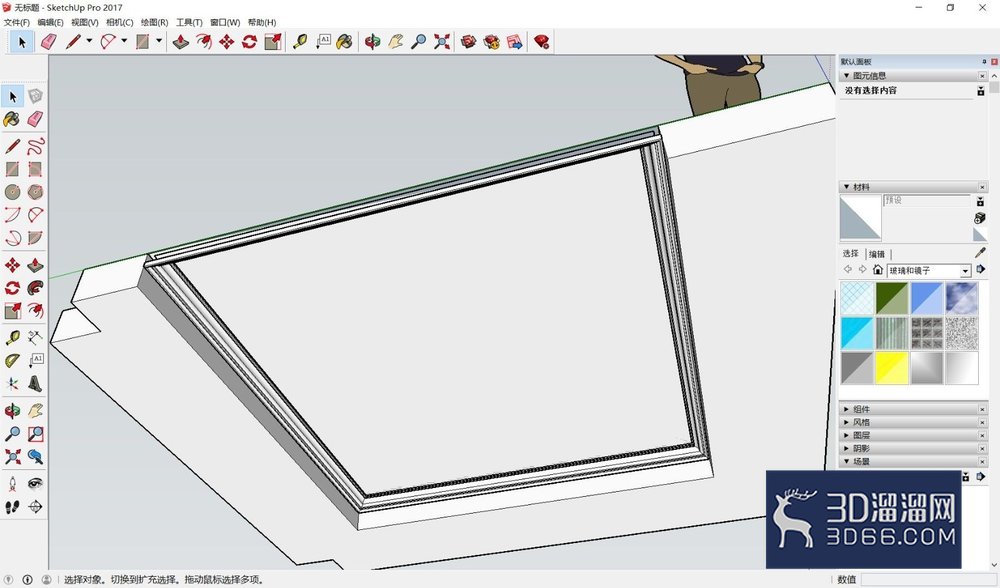Expand the 组件 panel
This screenshot has width=1000, height=588.
[846, 409]
